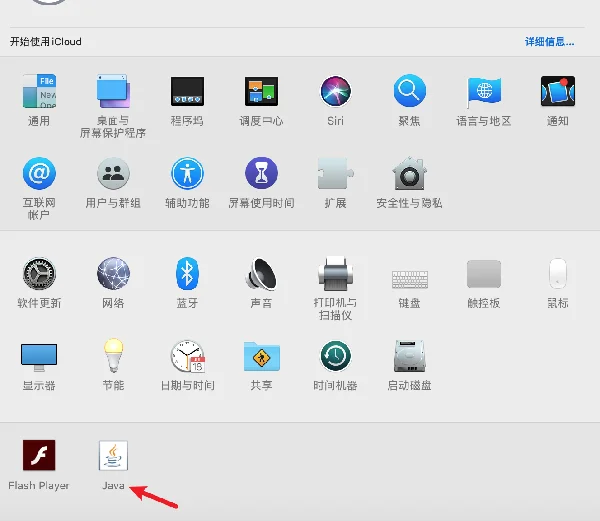Open 桌面与屏幕保护程序 preferences

(113, 91)
